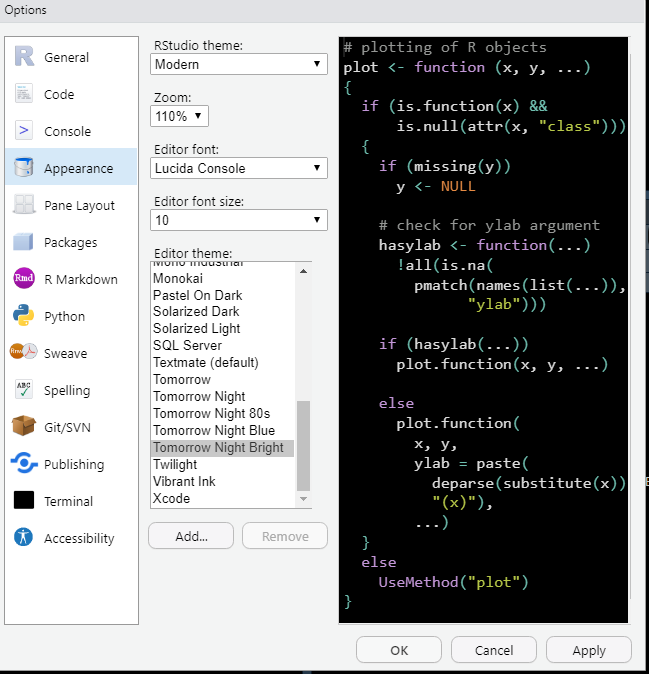Select Monokai editor theme
649x674 pixels.
pyautogui.click(x=223, y=278)
